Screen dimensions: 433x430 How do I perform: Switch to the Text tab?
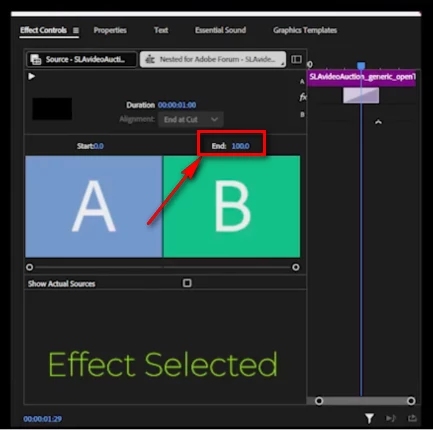pyautogui.click(x=161, y=30)
